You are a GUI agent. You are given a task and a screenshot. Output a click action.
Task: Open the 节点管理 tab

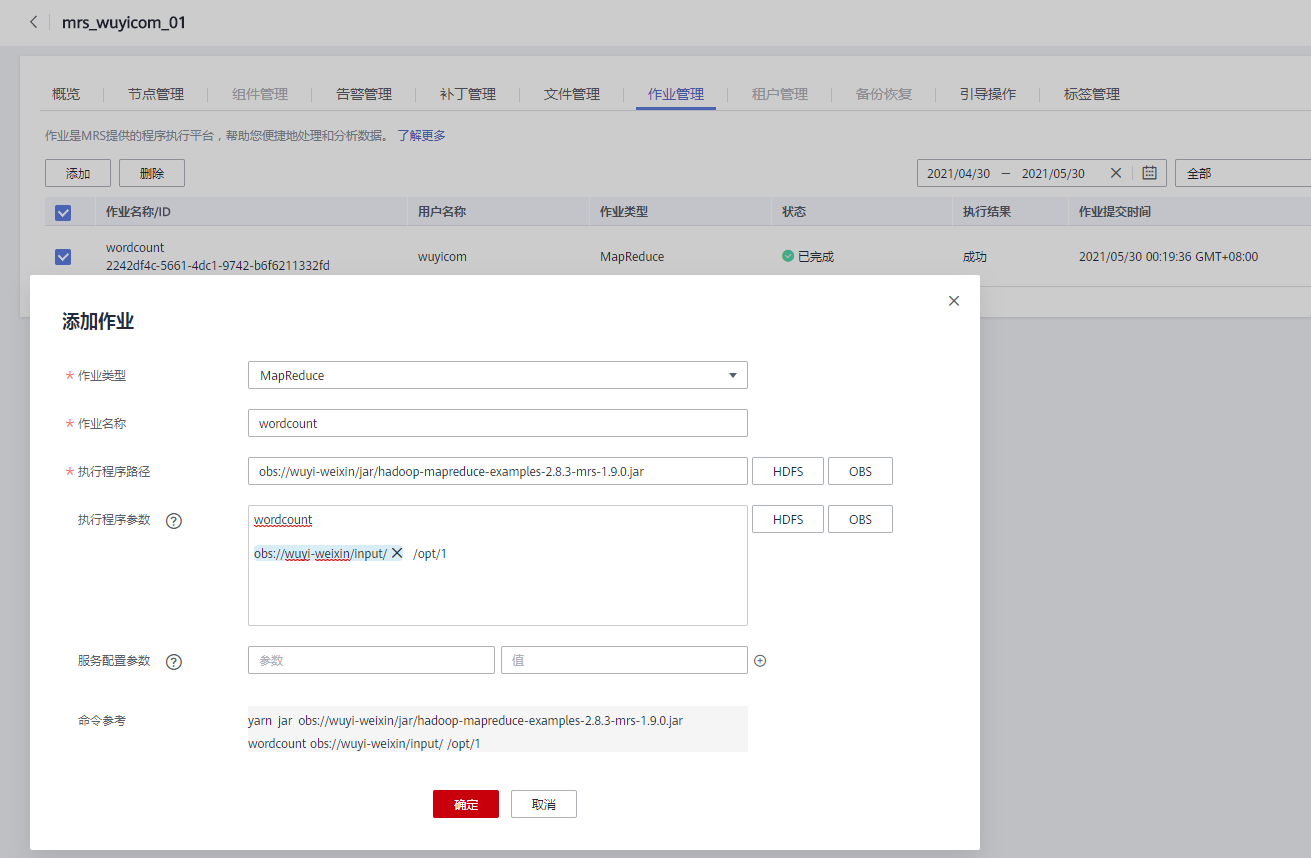(156, 94)
